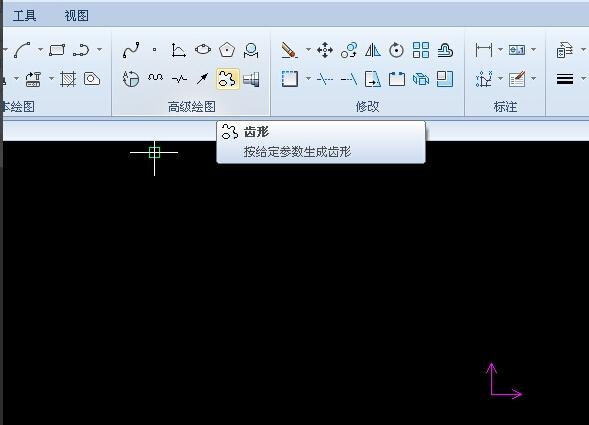Click the line weight icon
This screenshot has width=589, height=425.
pyautogui.click(x=565, y=79)
